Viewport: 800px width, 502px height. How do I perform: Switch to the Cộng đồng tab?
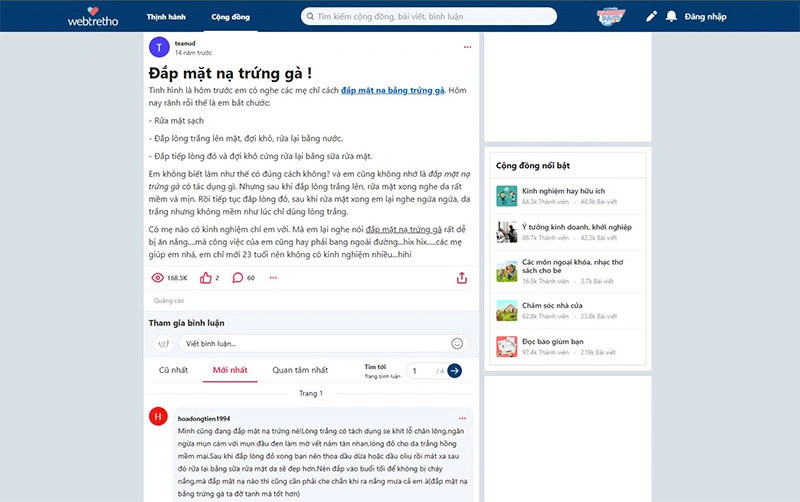(230, 17)
